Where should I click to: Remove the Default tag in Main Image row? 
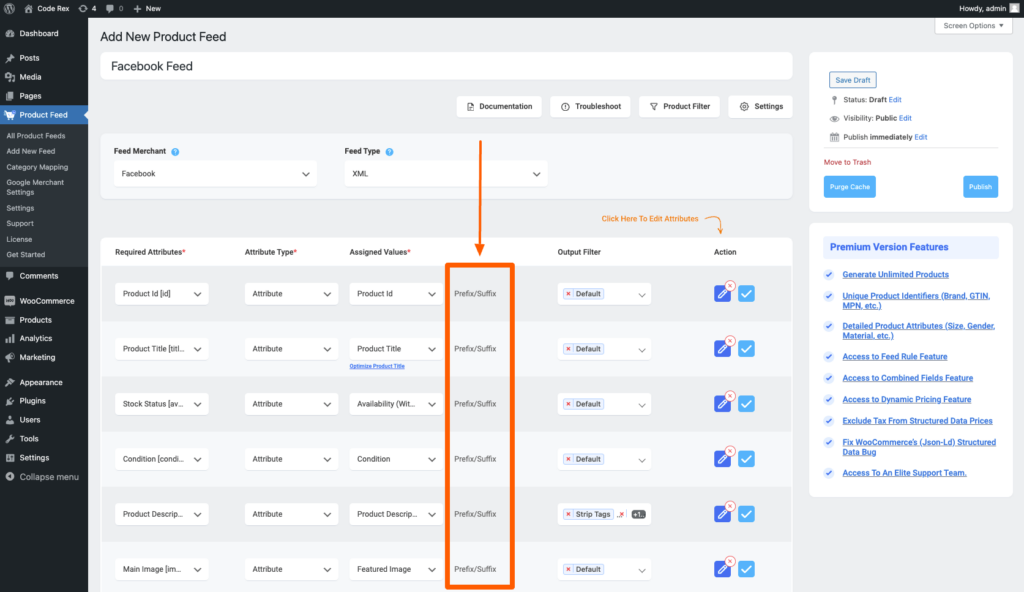[x=568, y=569]
